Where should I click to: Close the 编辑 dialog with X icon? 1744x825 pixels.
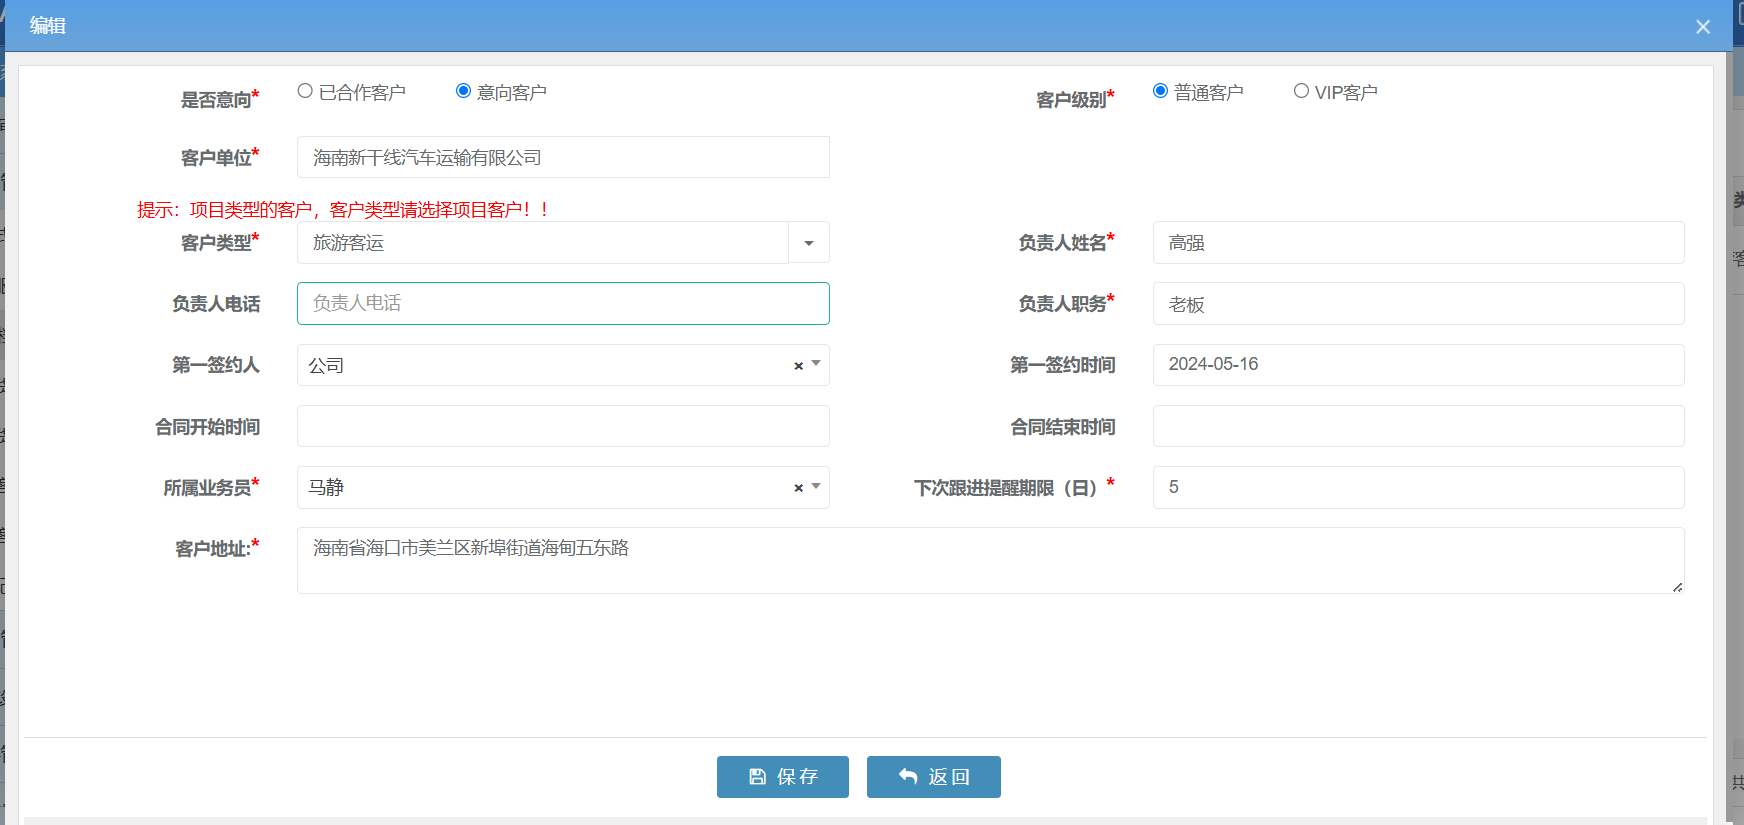tap(1703, 27)
